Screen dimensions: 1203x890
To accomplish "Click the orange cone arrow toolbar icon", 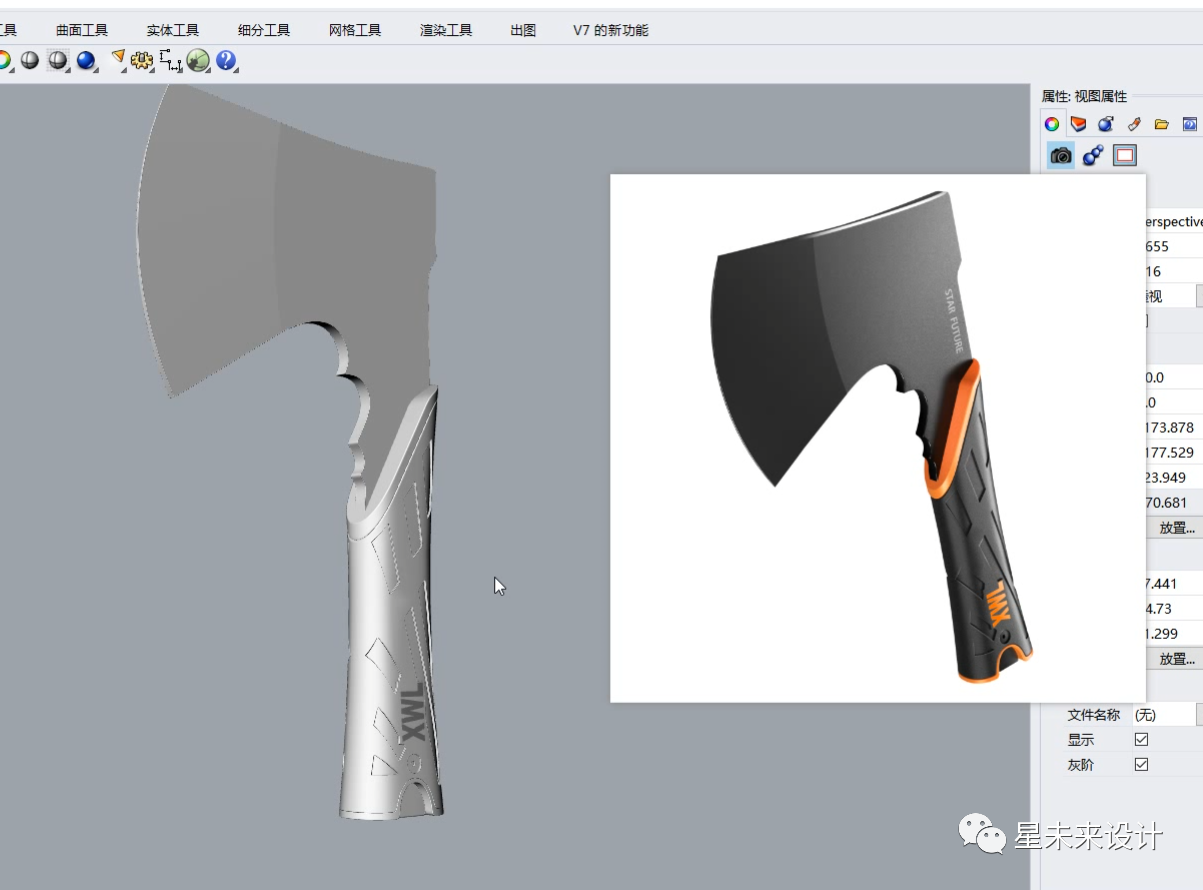I will [117, 59].
